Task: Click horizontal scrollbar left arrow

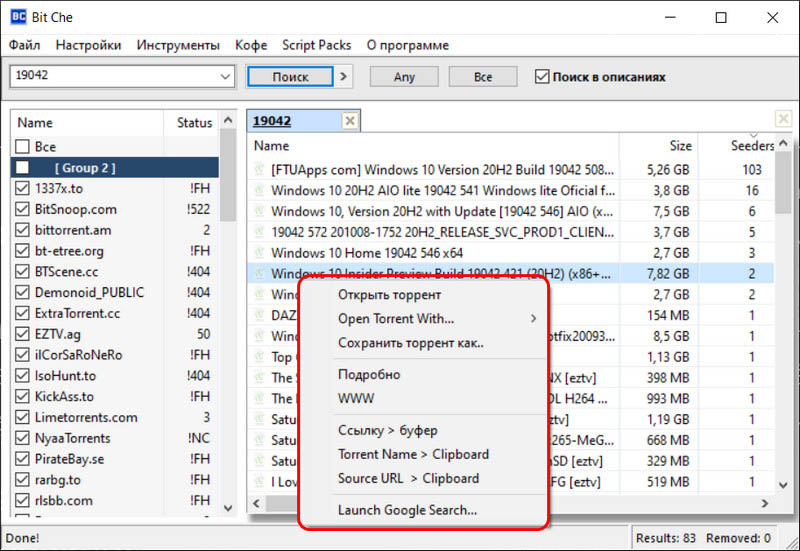Action: (257, 504)
